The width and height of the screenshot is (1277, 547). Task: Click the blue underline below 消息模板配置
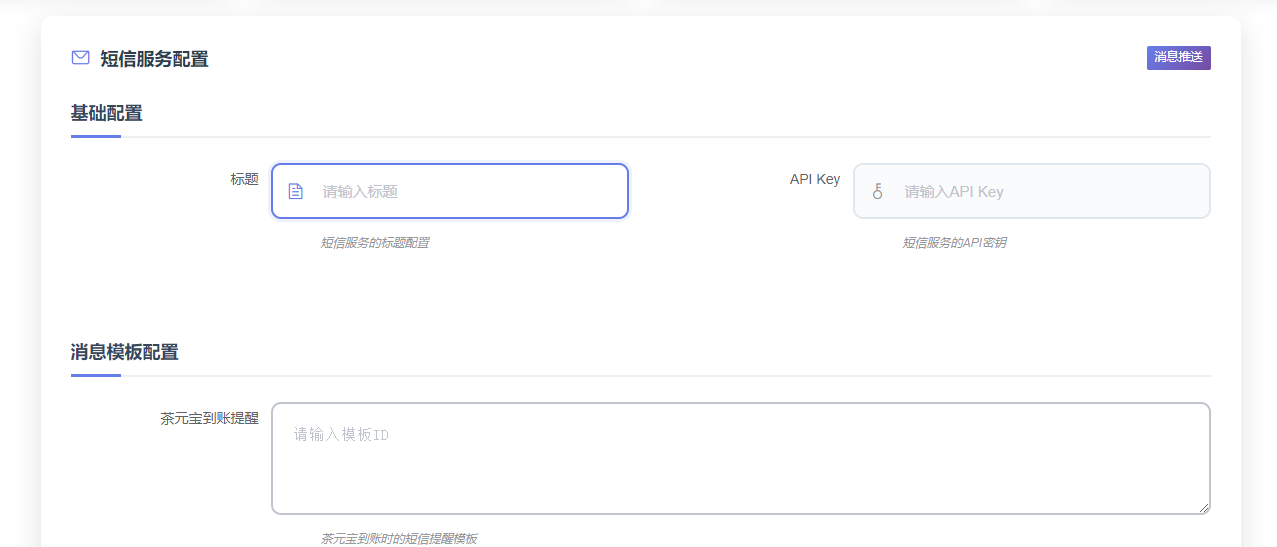(96, 375)
